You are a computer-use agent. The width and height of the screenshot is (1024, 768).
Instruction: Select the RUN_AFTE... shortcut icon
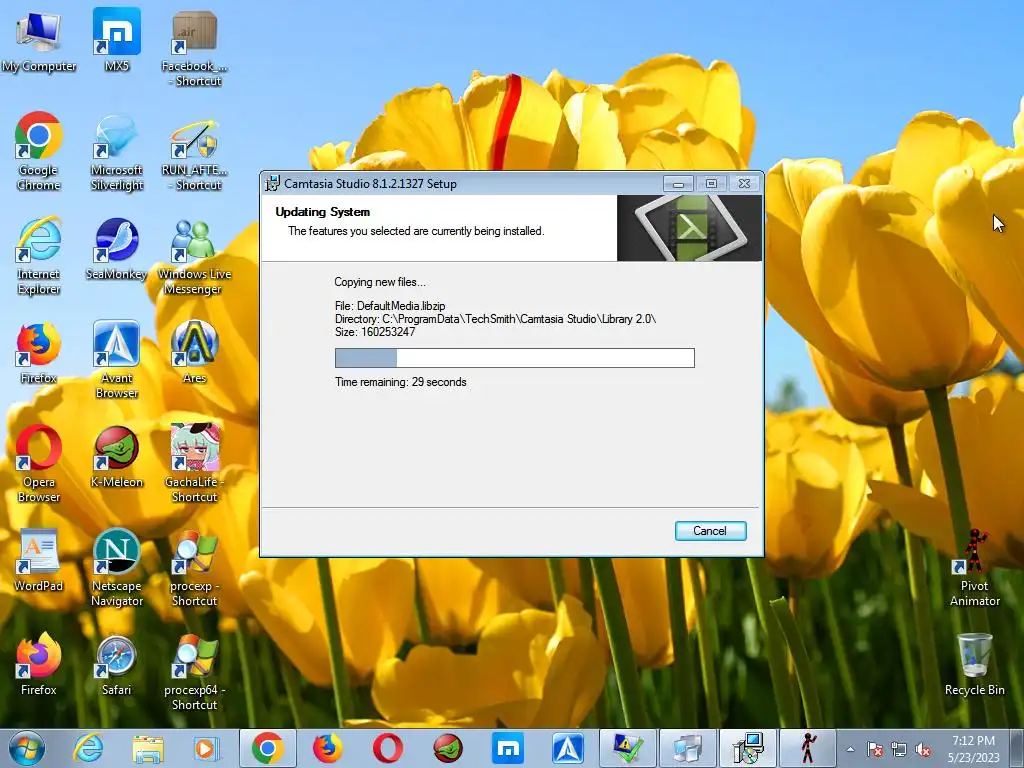point(194,153)
